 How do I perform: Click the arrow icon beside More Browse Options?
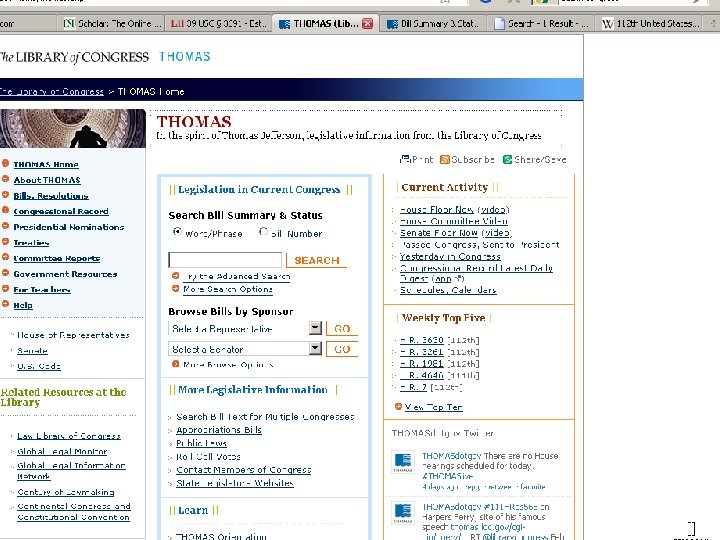tap(175, 364)
